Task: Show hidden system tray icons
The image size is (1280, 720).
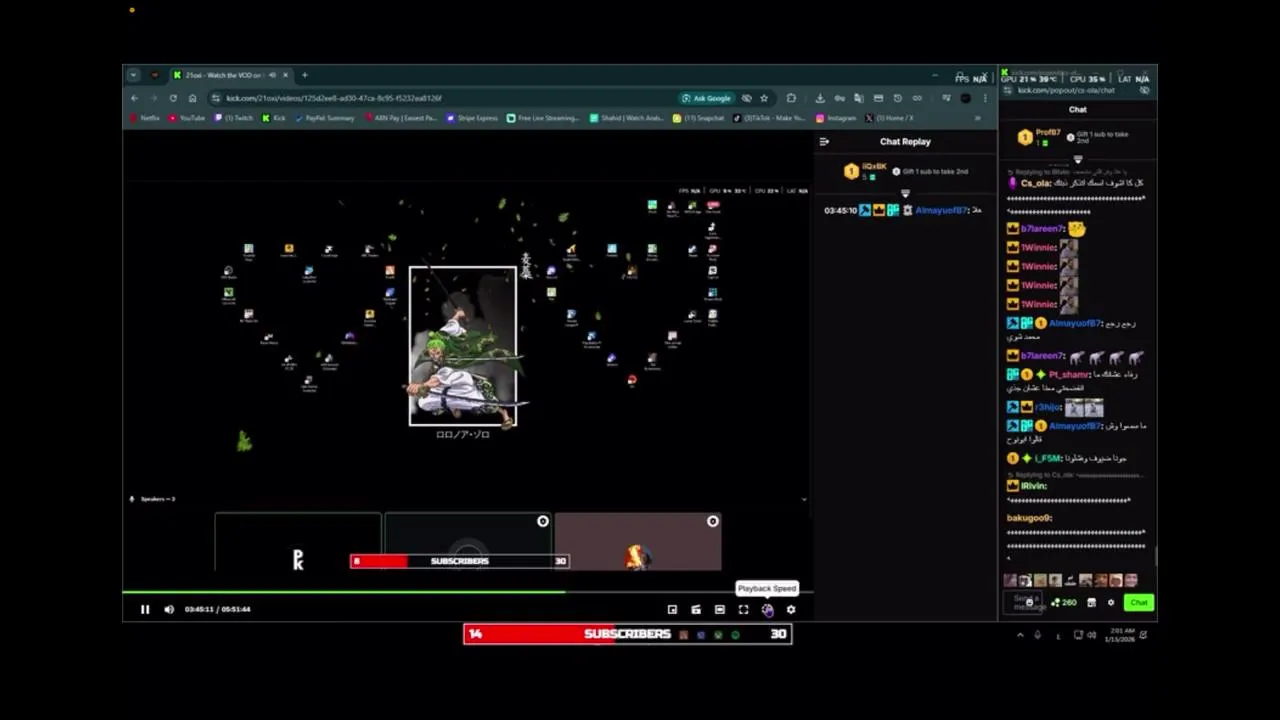Action: click(1020, 634)
